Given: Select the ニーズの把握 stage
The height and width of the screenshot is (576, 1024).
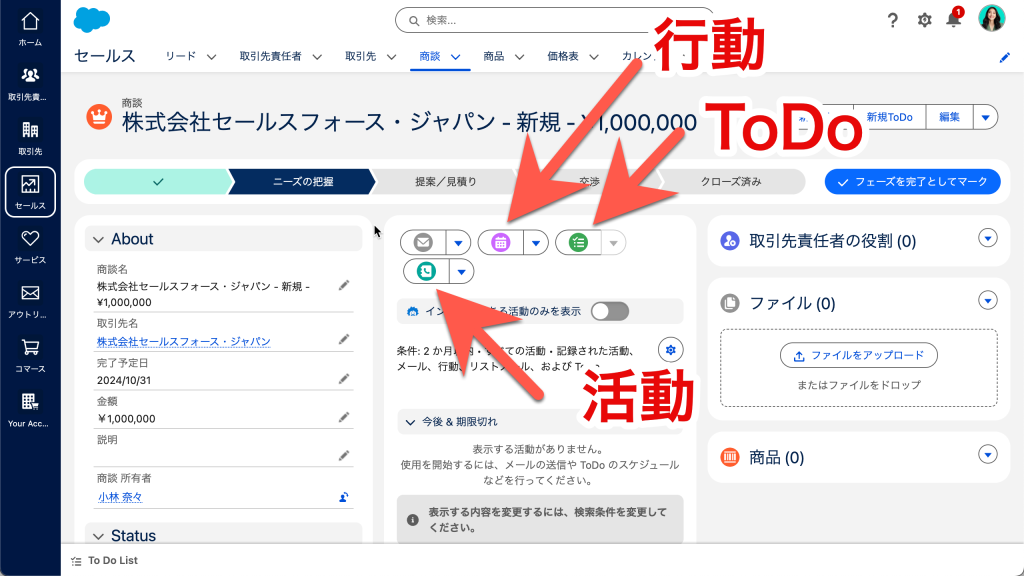Looking at the screenshot, I should pos(303,182).
